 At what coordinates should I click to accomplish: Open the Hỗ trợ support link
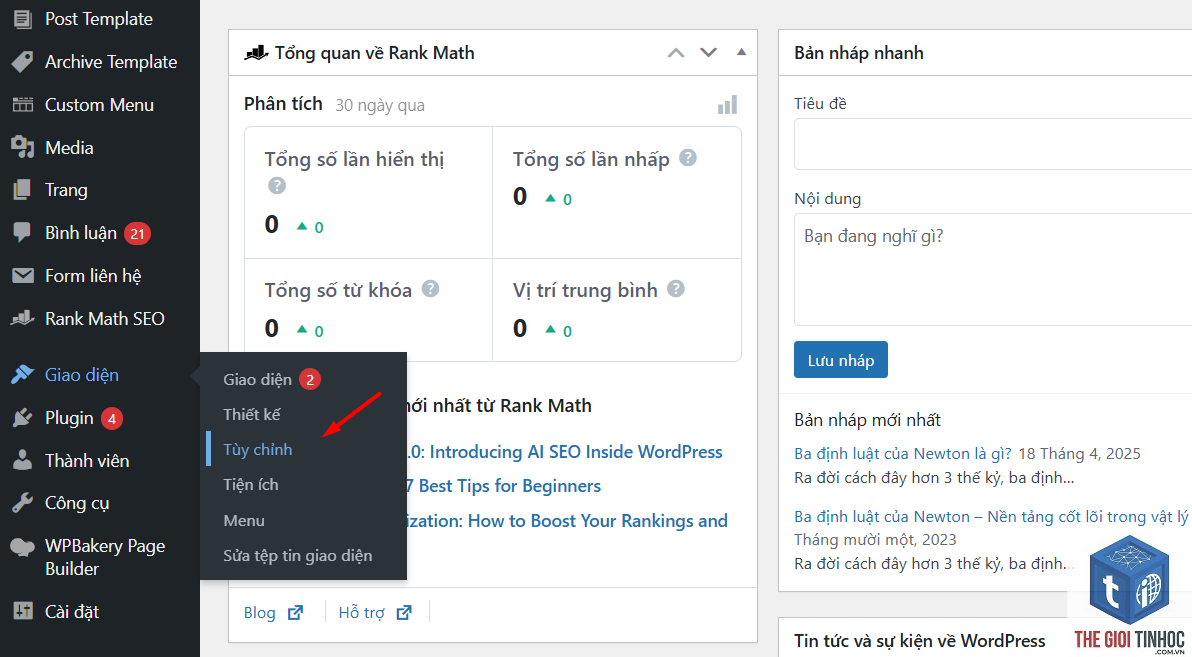pyautogui.click(x=376, y=612)
